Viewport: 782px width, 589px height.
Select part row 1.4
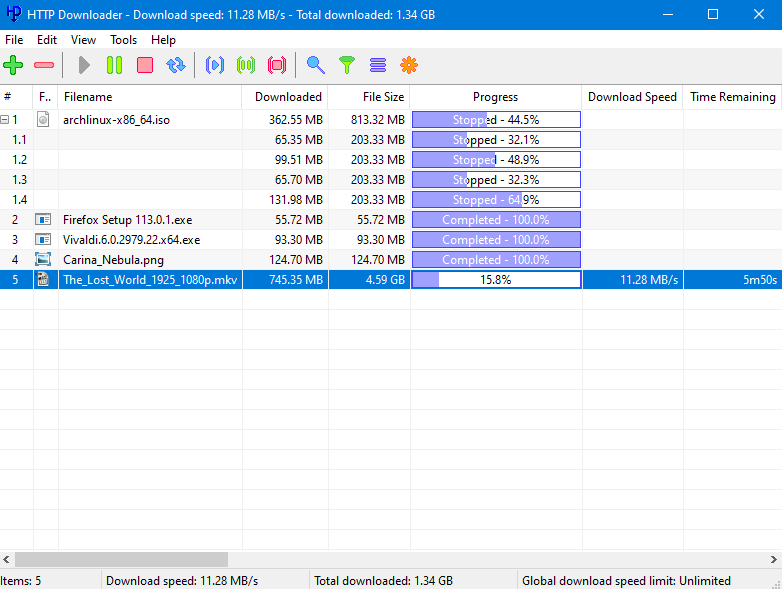coord(391,199)
